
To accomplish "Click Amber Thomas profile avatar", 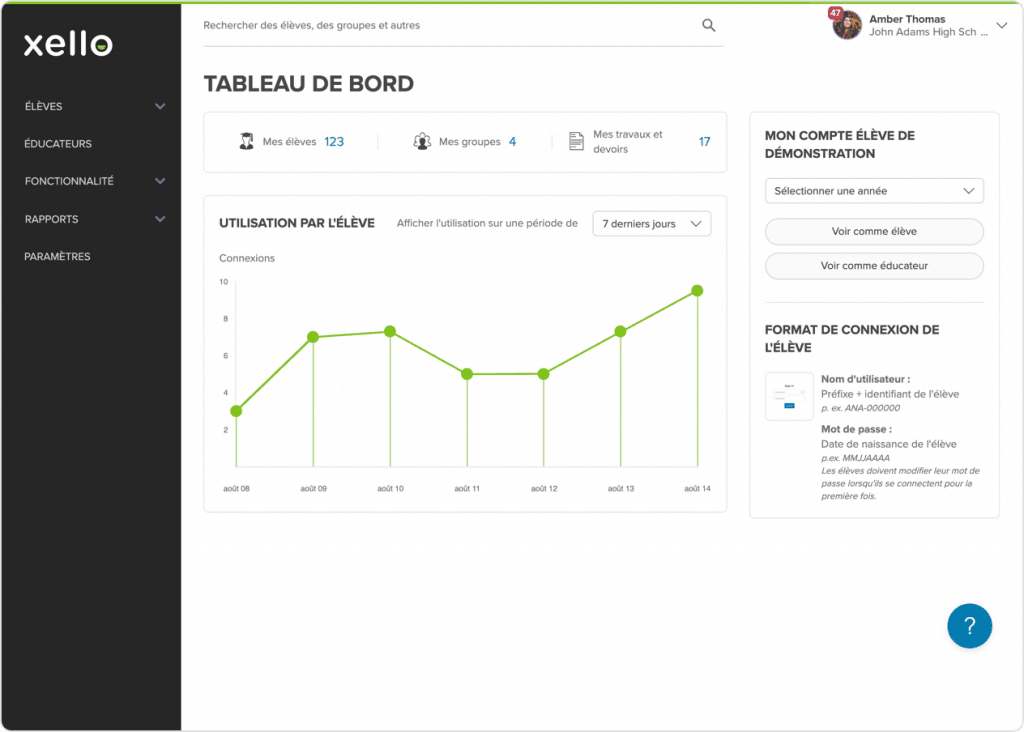I will 847,26.
